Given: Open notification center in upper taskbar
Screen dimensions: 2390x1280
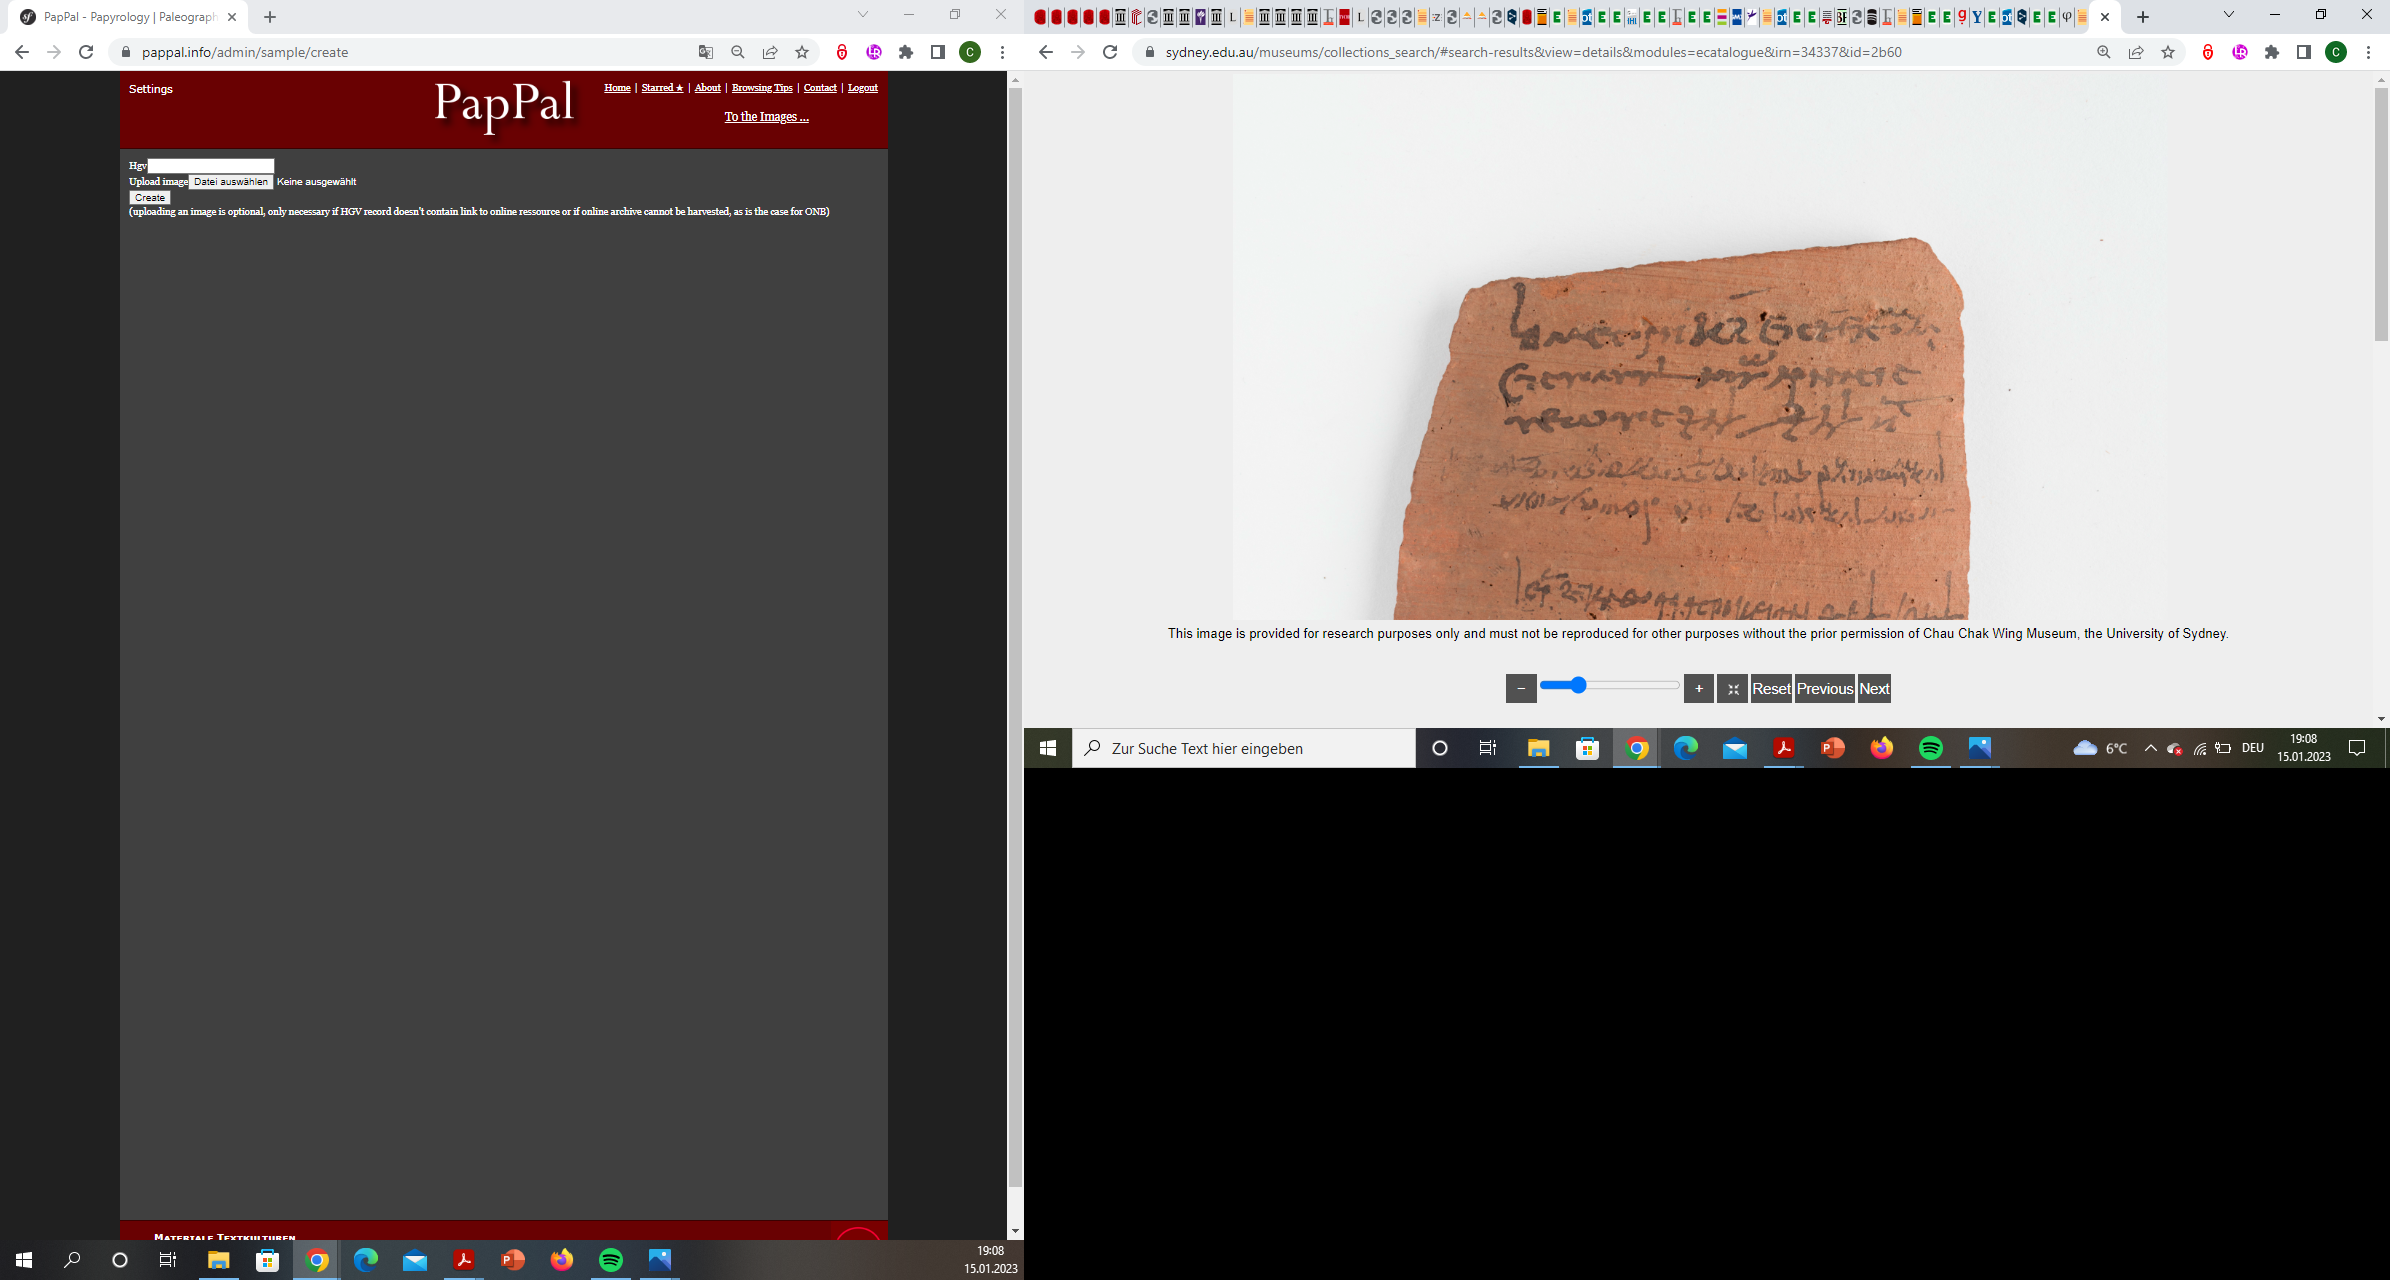Looking at the screenshot, I should (x=2357, y=748).
